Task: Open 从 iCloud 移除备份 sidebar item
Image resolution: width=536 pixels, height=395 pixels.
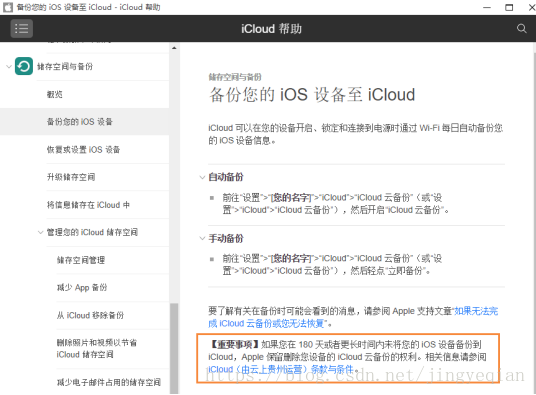Action: point(90,315)
